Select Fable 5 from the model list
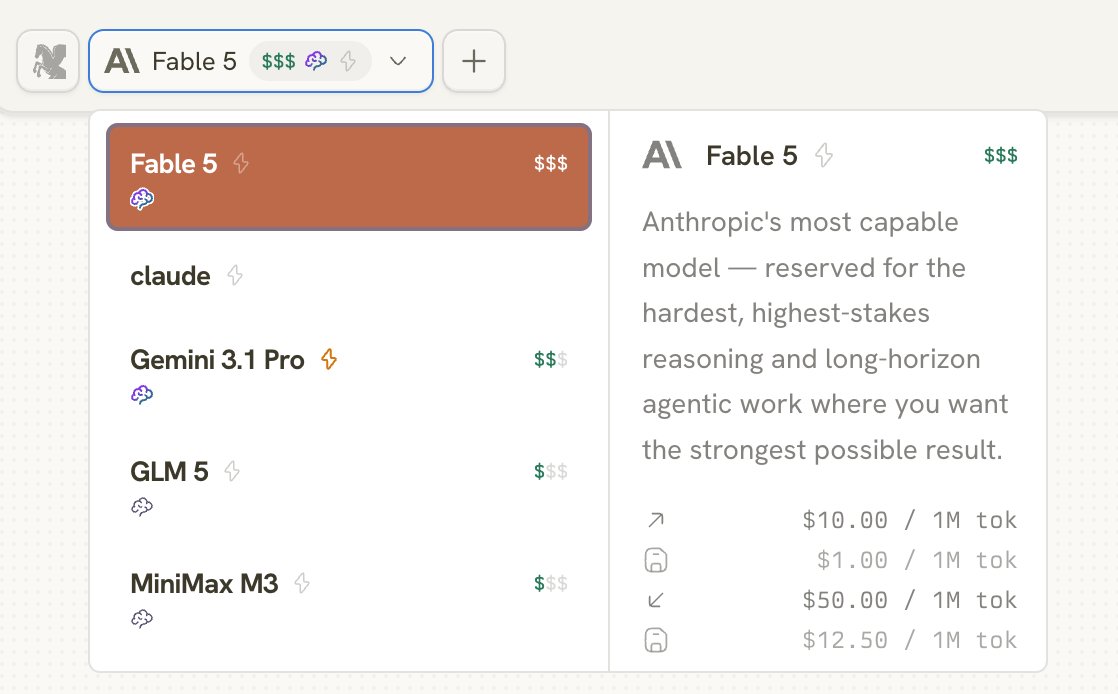The width and height of the screenshot is (1118, 694). [349, 177]
